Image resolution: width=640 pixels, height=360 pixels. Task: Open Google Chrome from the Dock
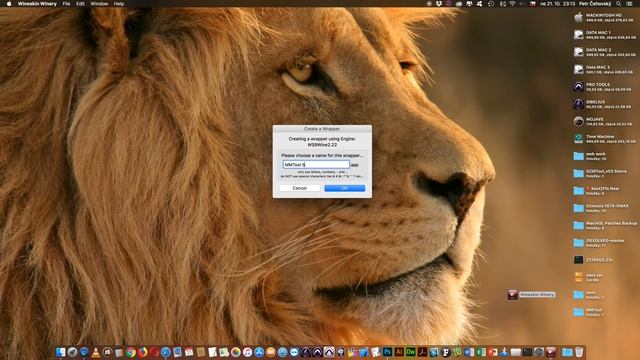131,352
